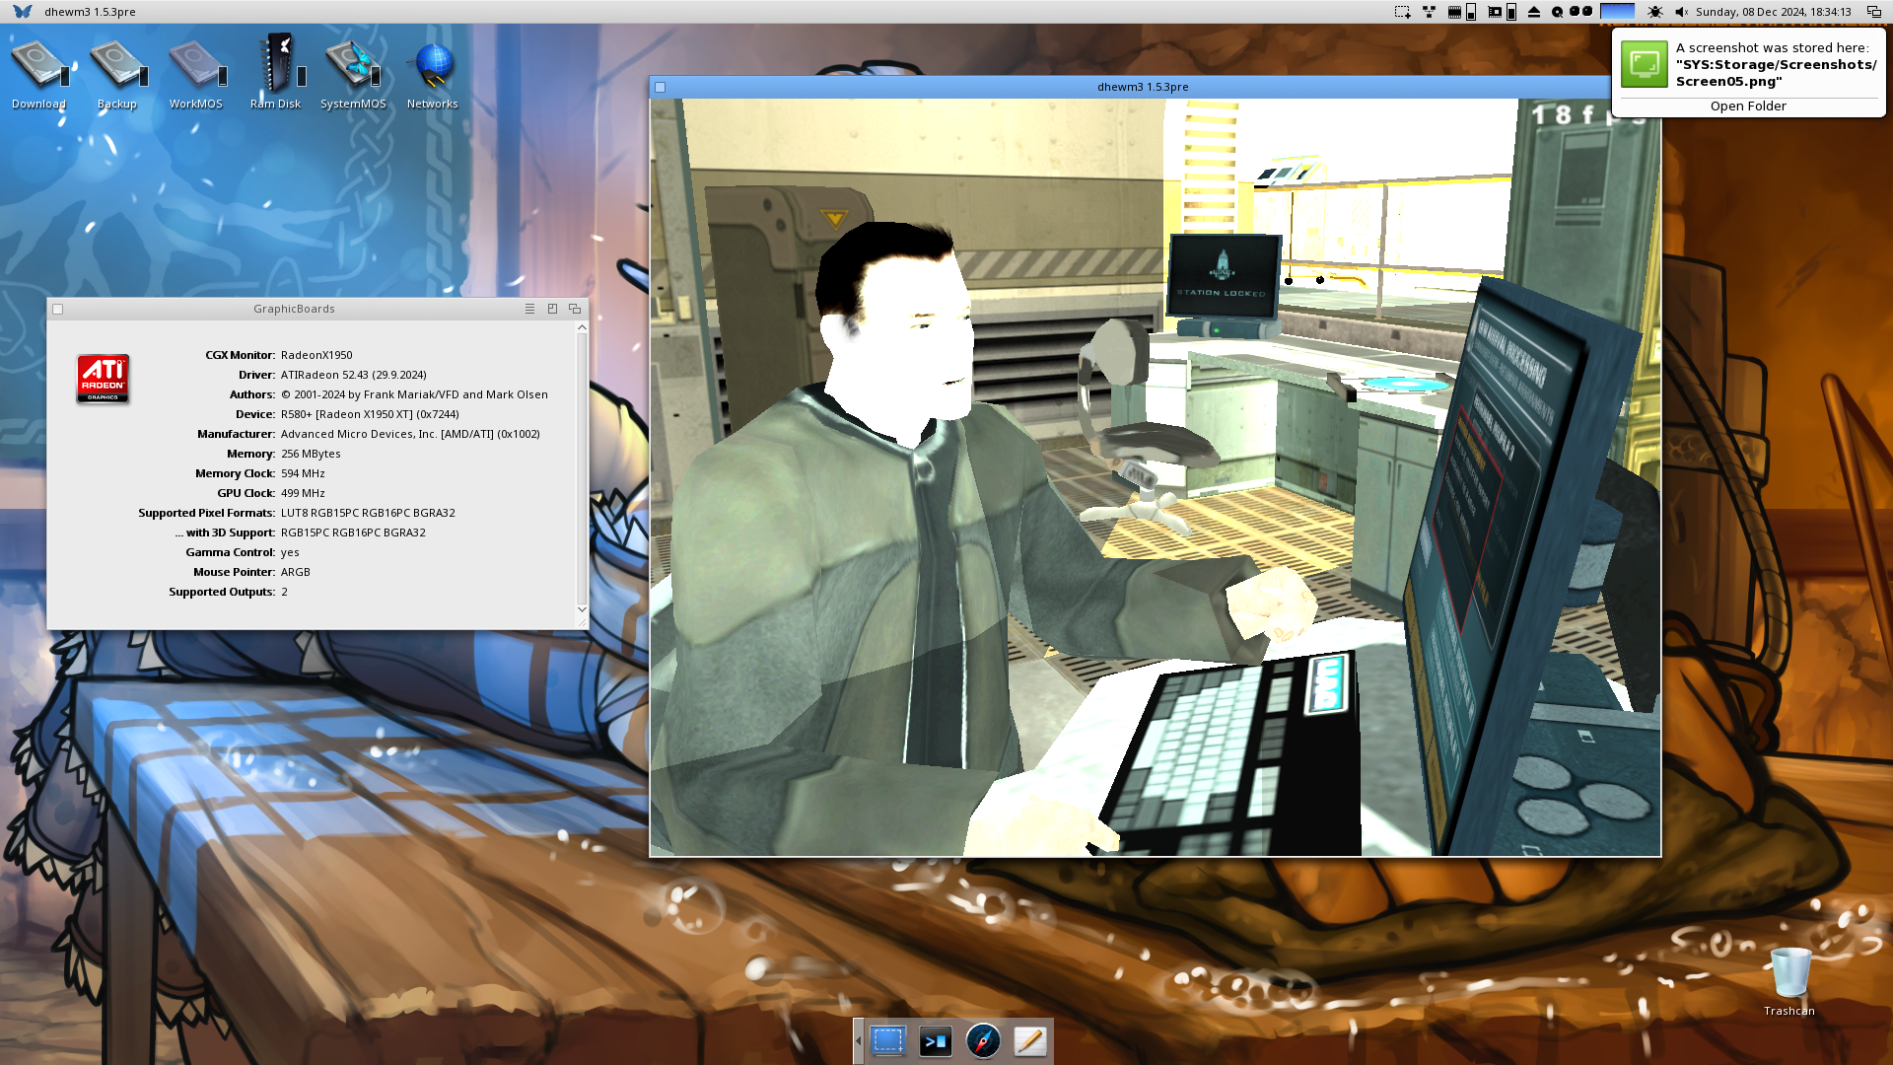Click the Gamma Control yes value
This screenshot has width=1893, height=1065.
(290, 553)
